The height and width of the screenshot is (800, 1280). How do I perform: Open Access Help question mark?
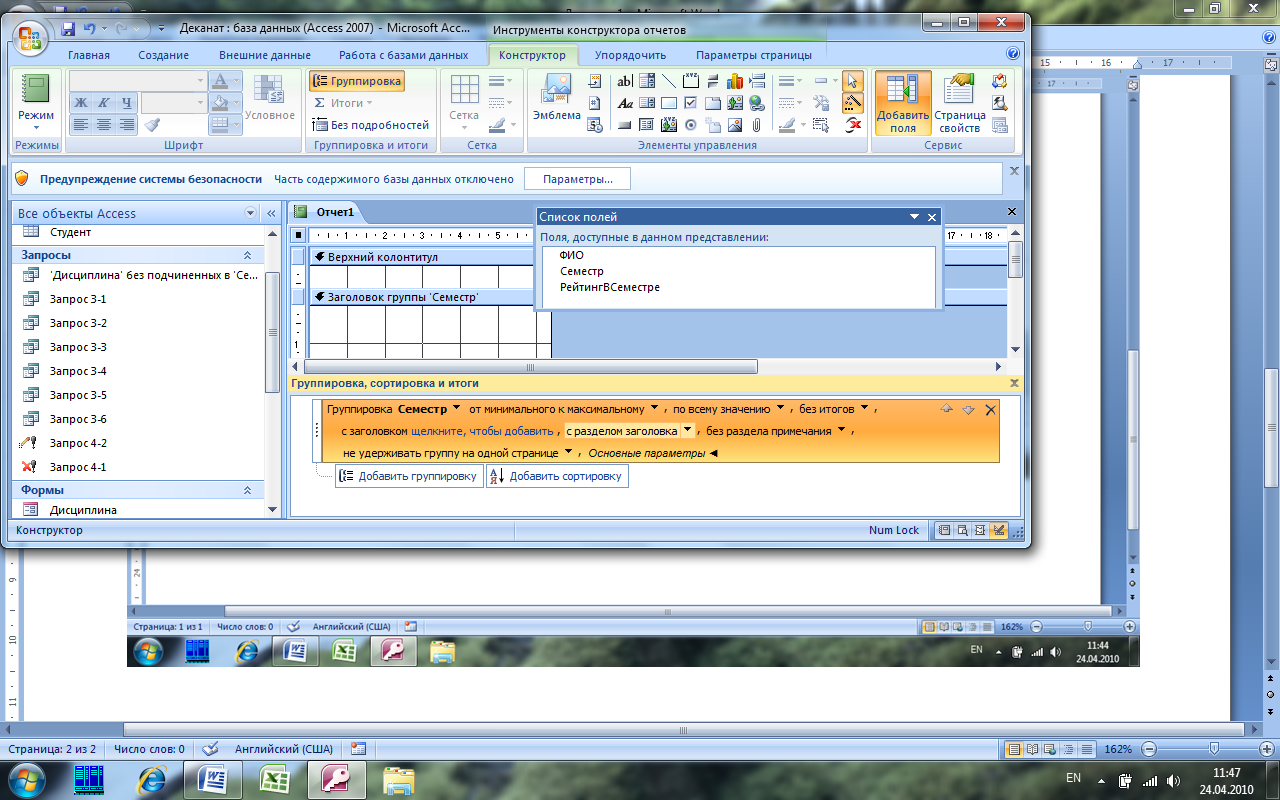click(x=1013, y=54)
